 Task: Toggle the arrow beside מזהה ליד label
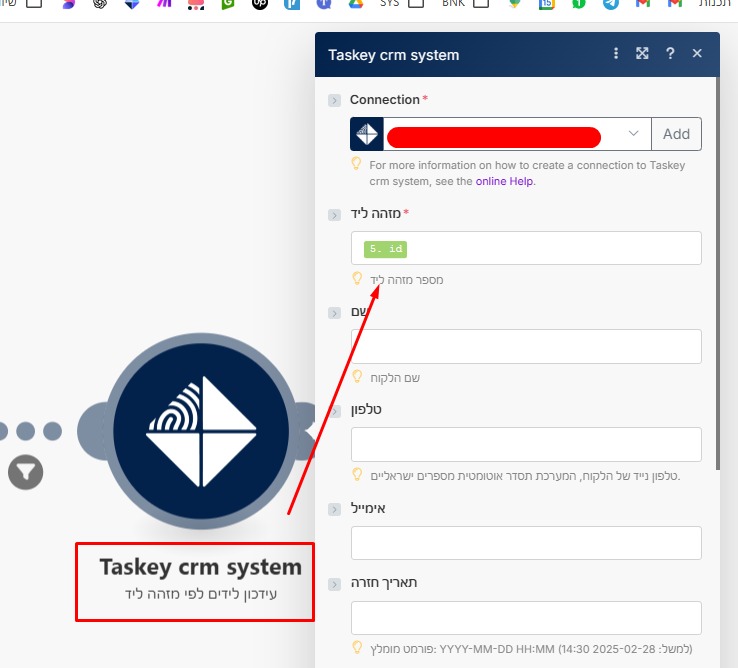tap(334, 215)
